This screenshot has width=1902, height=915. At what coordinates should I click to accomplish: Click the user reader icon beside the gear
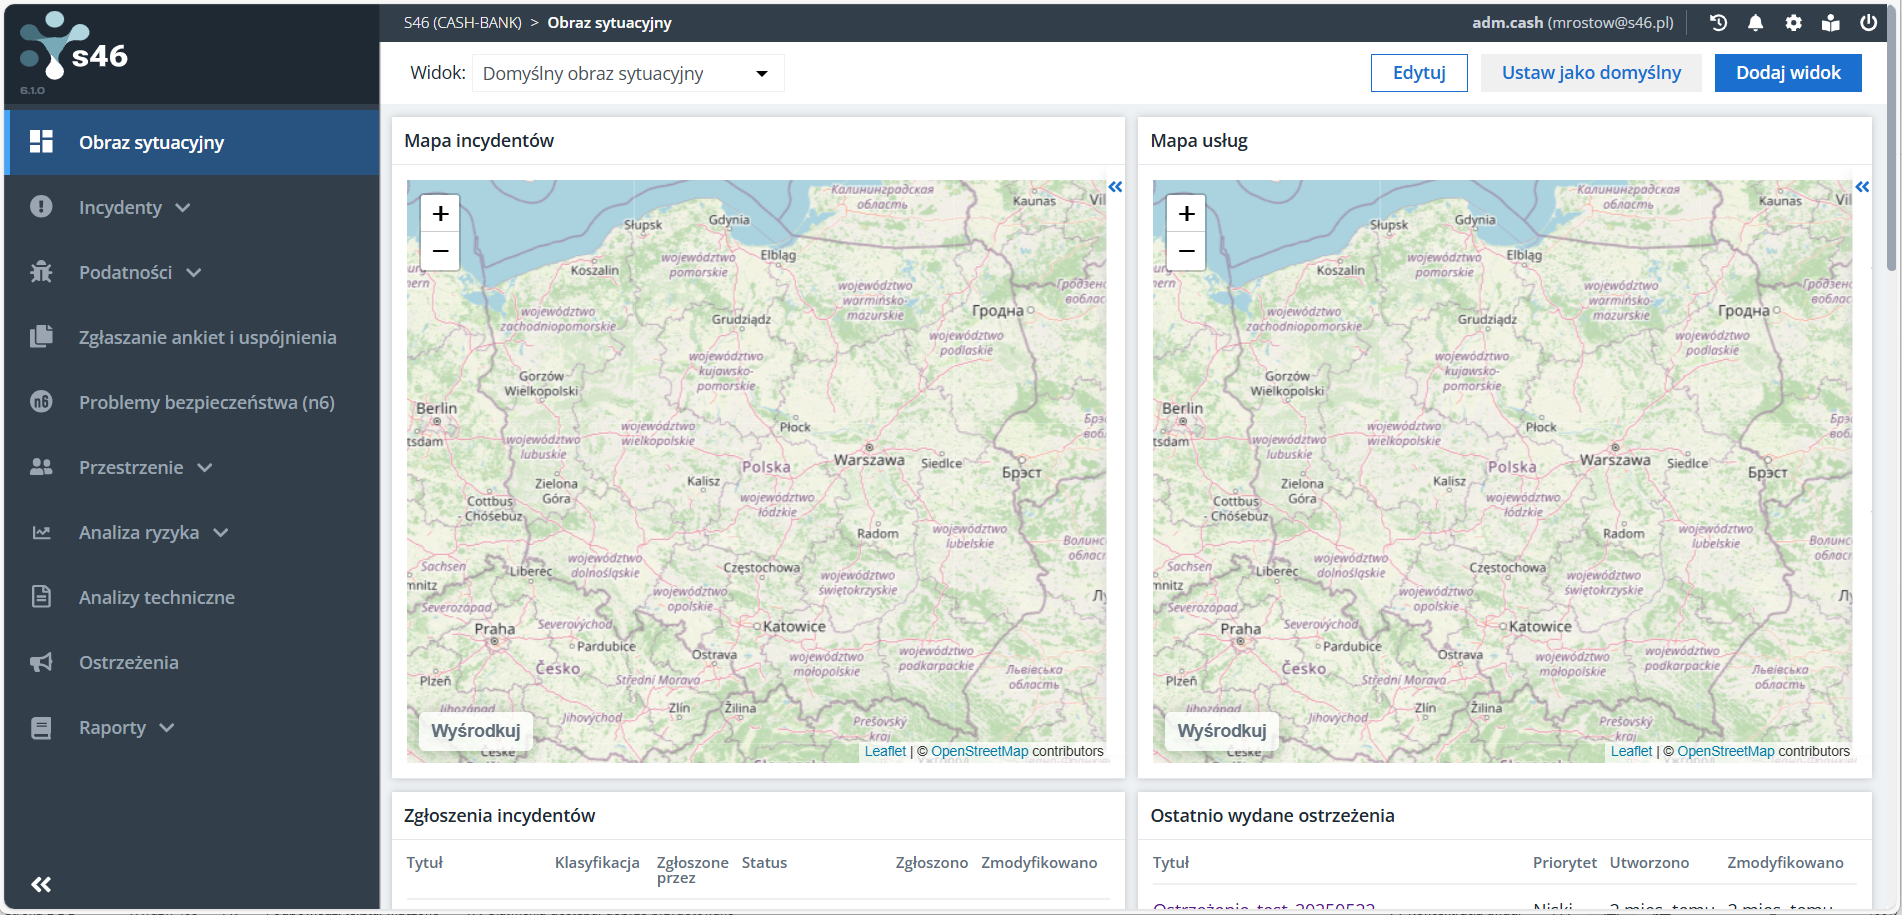pyautogui.click(x=1830, y=23)
